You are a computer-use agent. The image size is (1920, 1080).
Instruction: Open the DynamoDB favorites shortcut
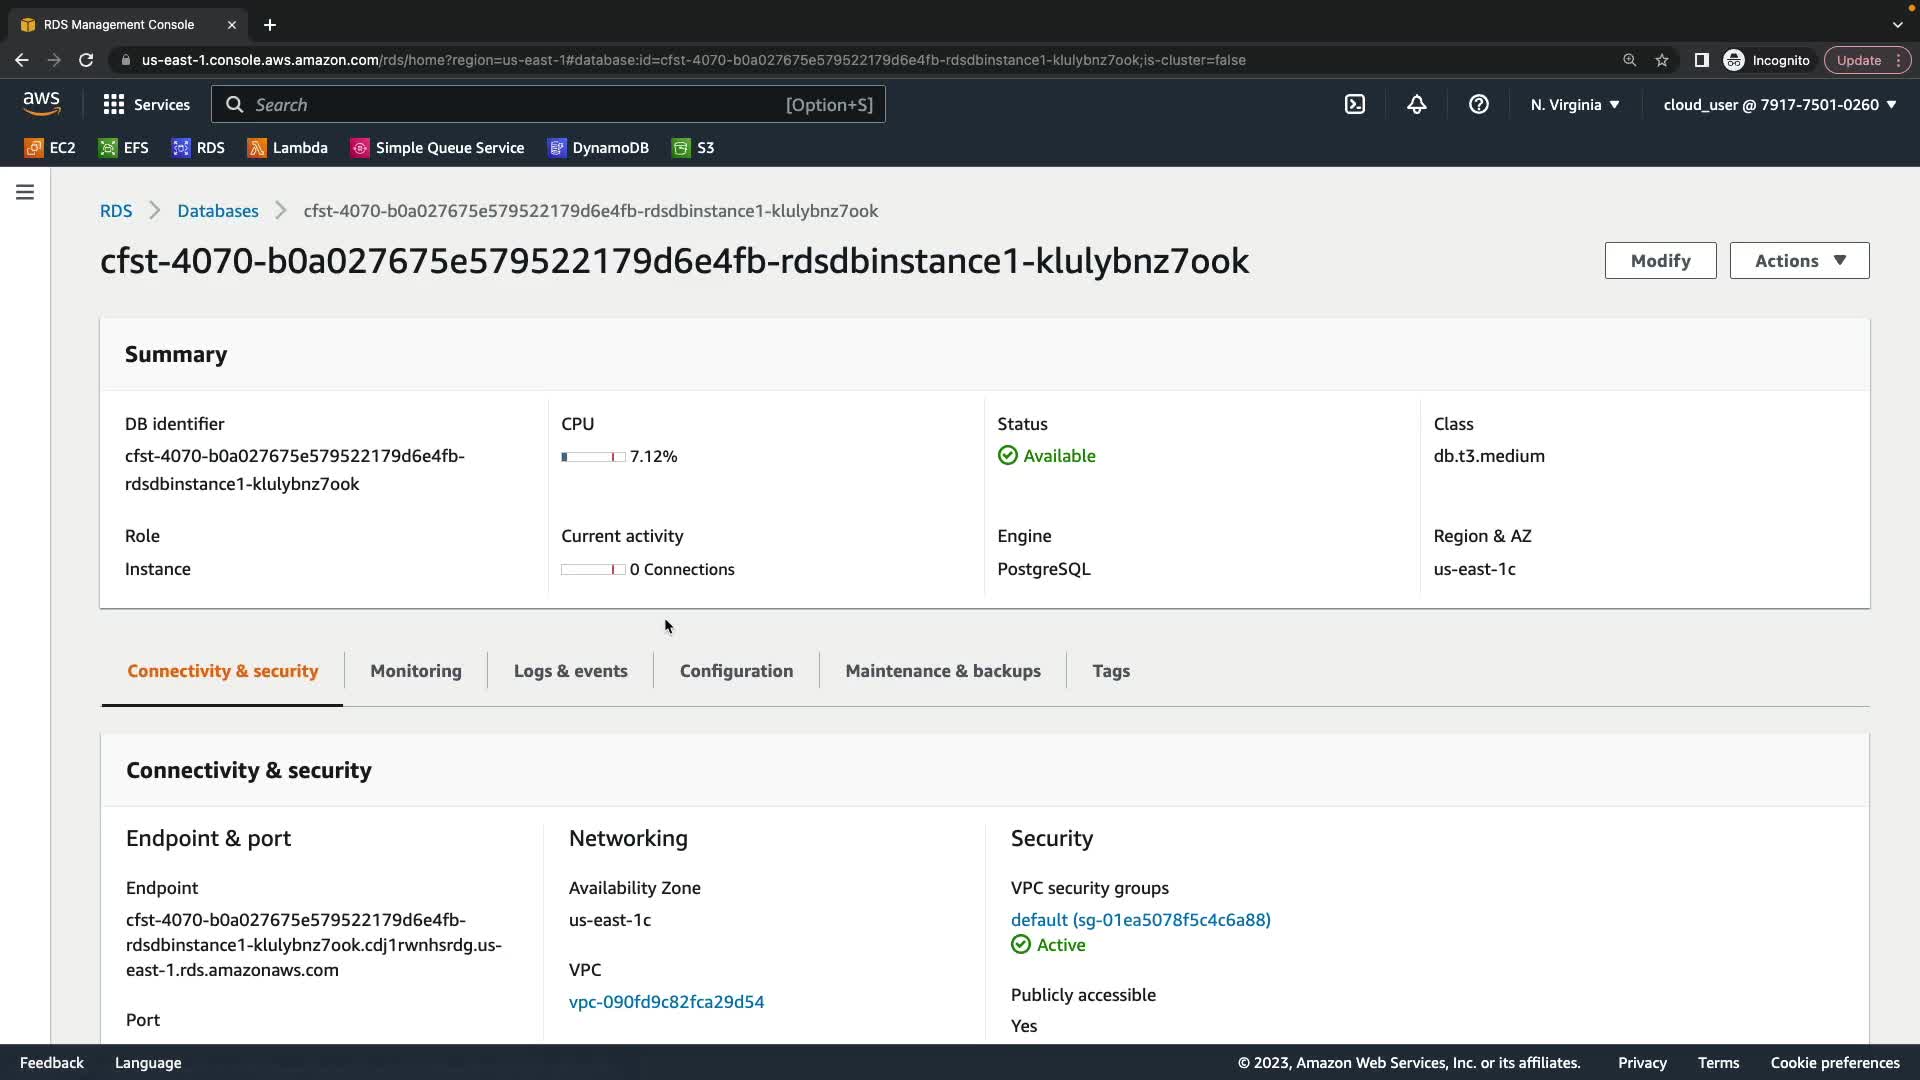(598, 148)
